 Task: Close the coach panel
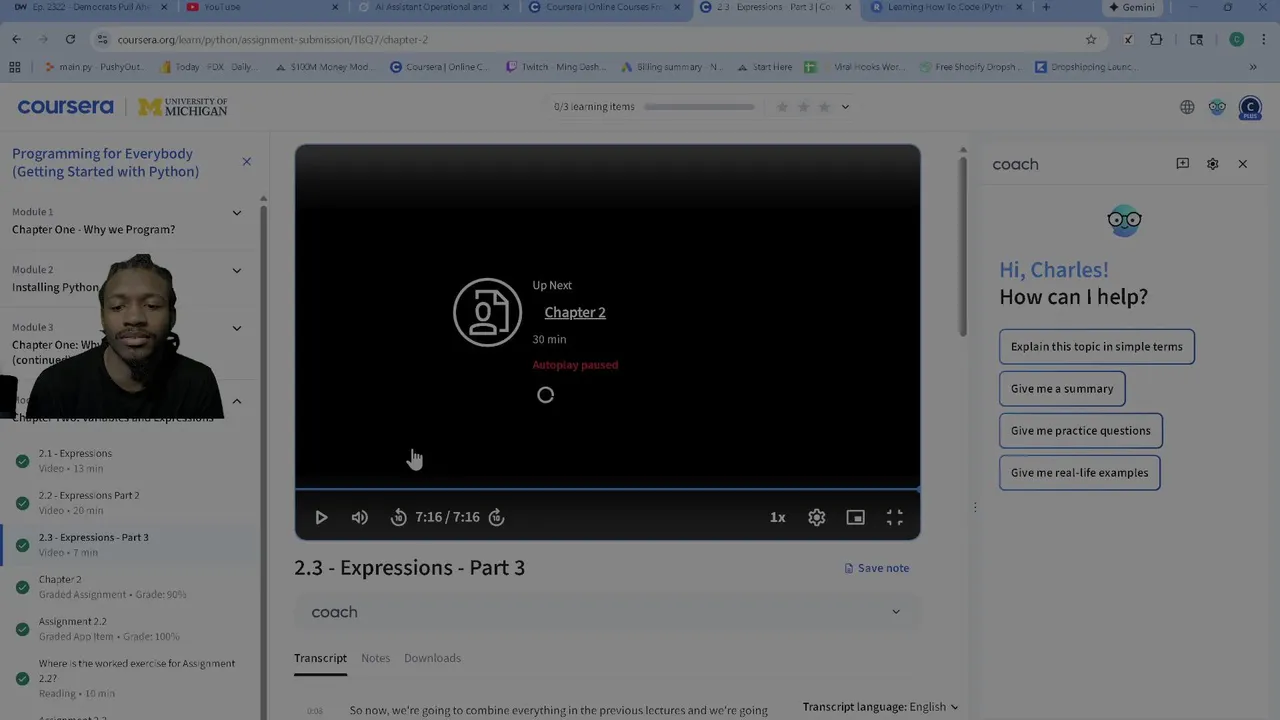click(x=1243, y=164)
